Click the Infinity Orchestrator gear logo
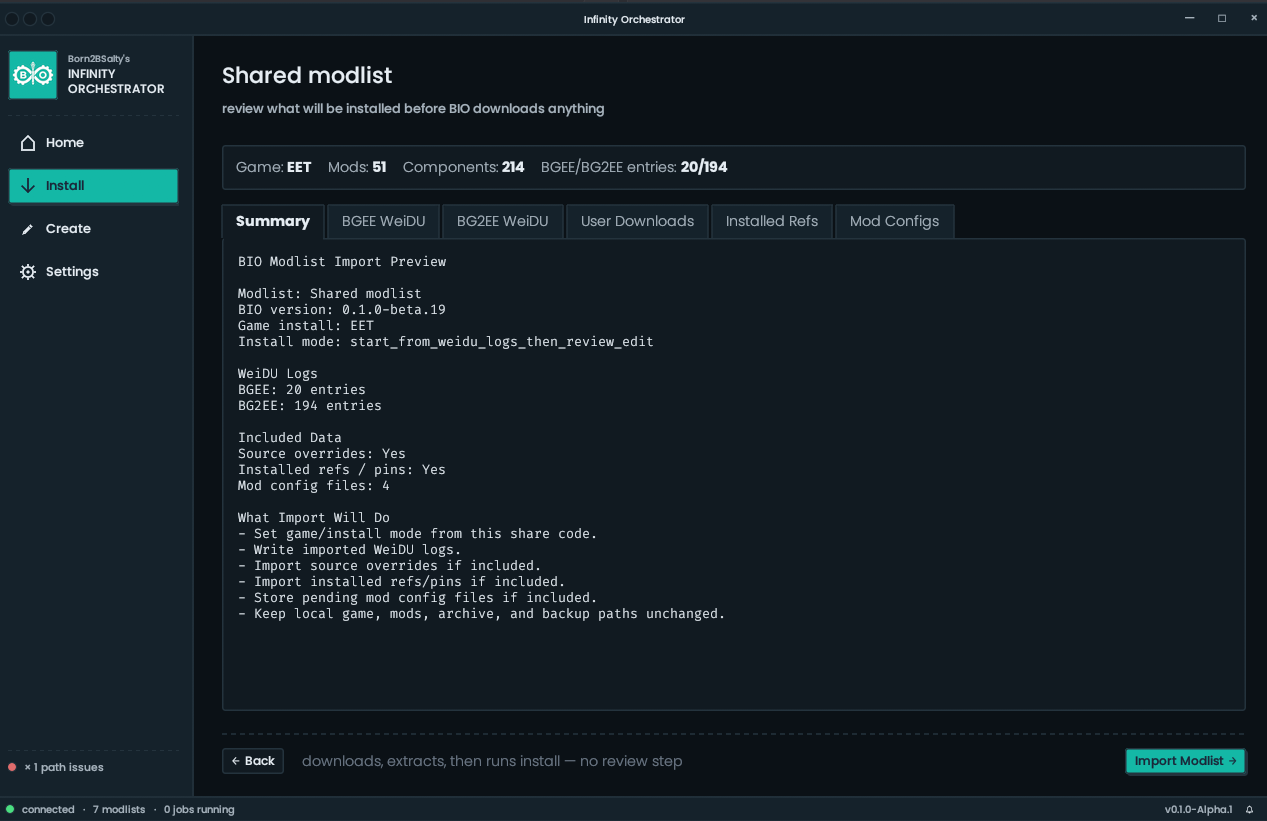1267x821 pixels. click(33, 75)
